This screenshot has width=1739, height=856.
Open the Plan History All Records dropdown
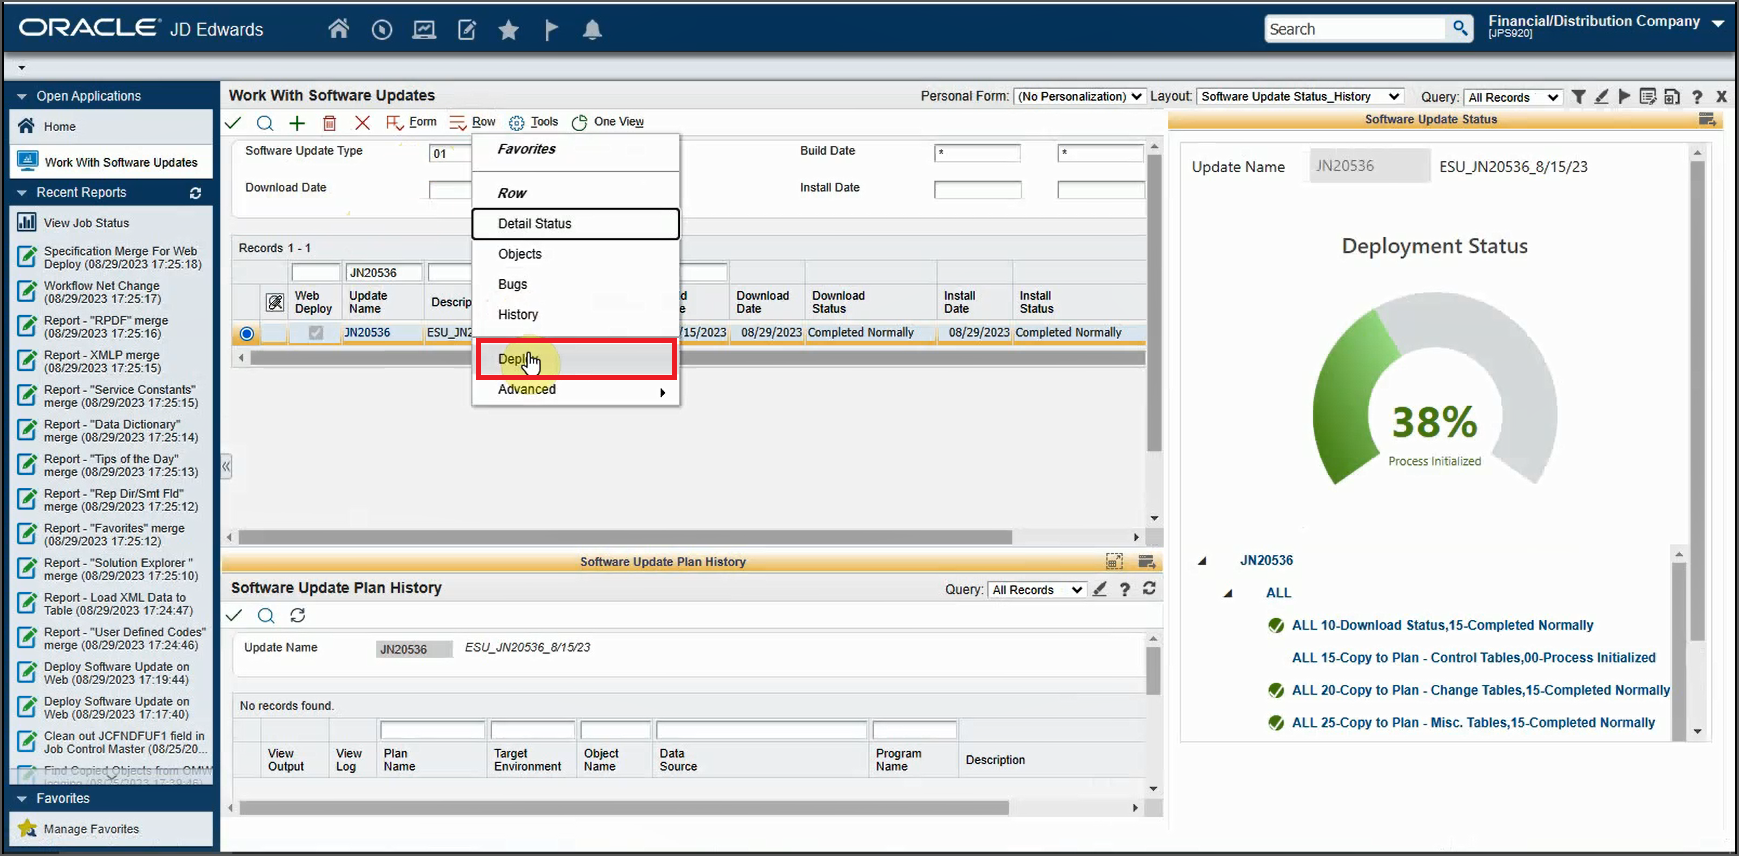click(x=1037, y=590)
